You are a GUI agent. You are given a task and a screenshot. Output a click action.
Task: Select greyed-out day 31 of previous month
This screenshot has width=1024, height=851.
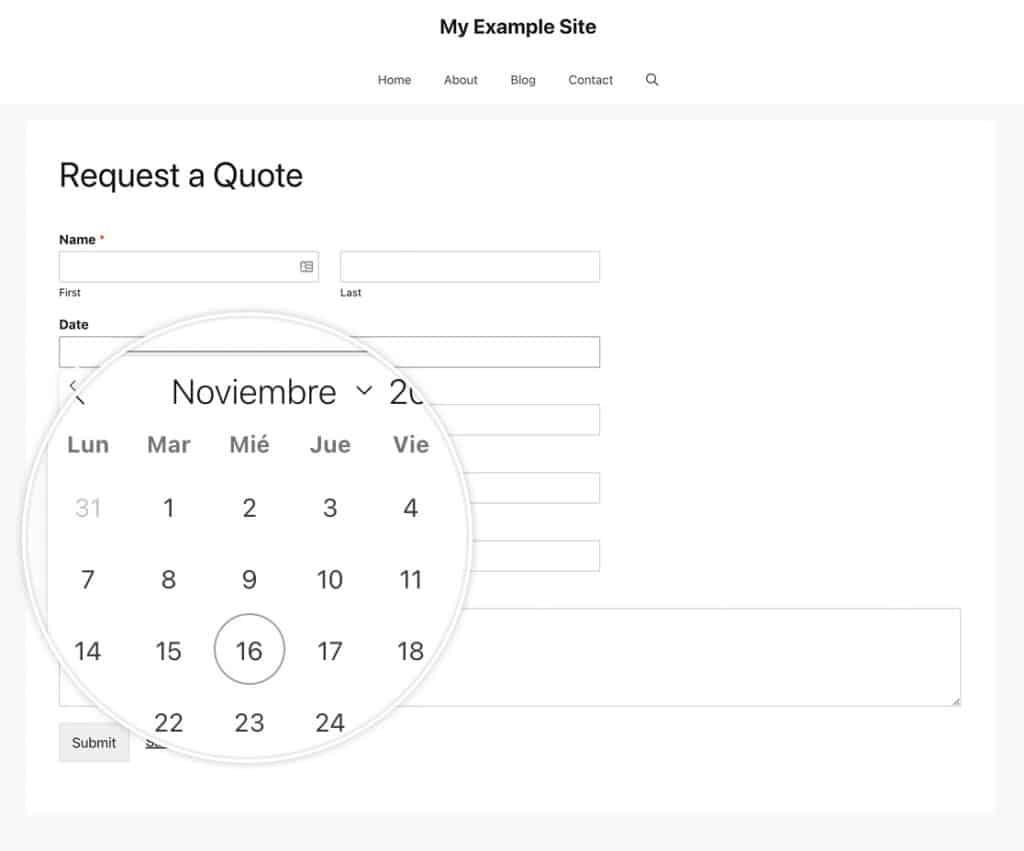pyautogui.click(x=88, y=508)
